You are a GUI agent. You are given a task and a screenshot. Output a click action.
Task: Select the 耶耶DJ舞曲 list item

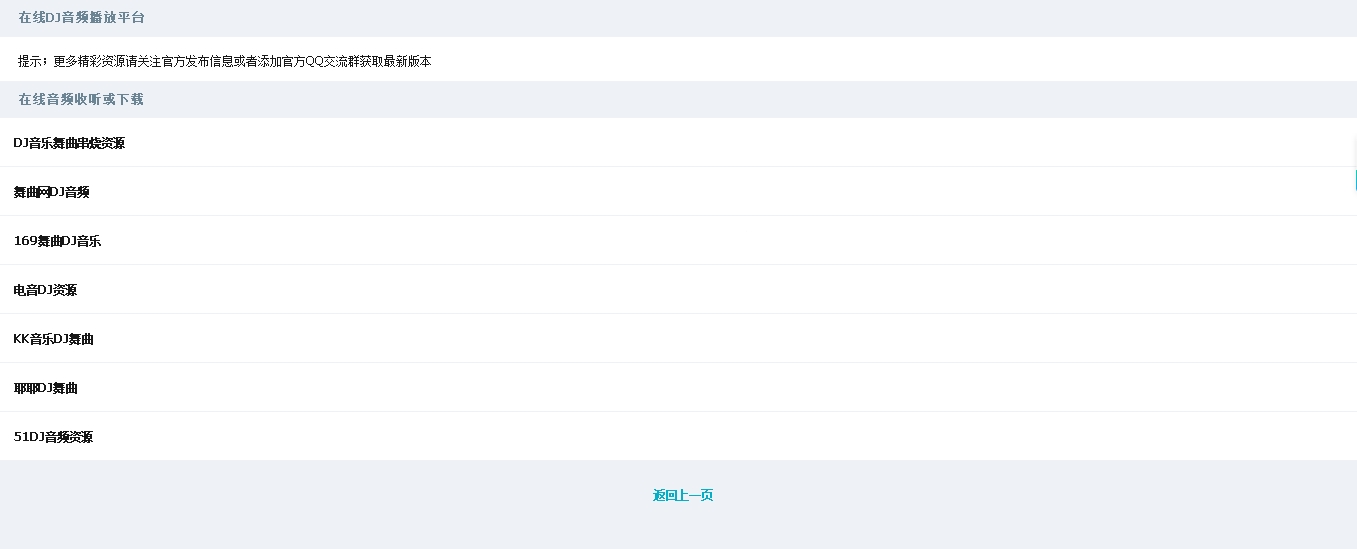click(x=45, y=388)
